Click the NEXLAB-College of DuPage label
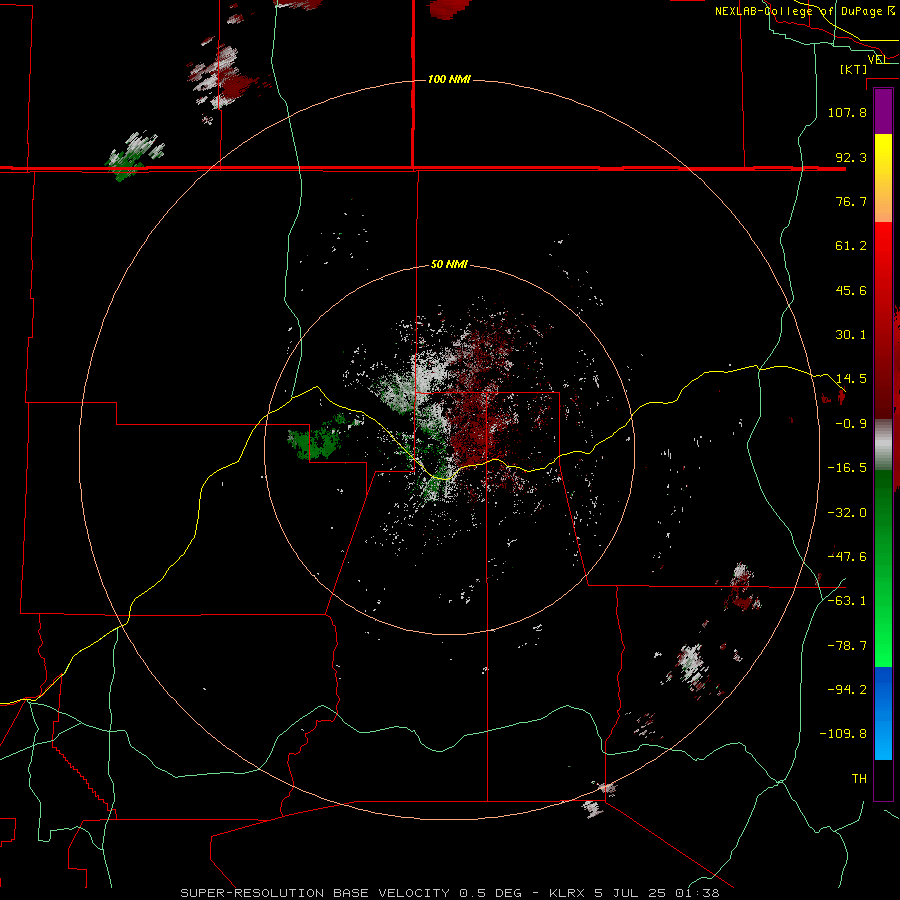The image size is (900, 900). click(798, 11)
